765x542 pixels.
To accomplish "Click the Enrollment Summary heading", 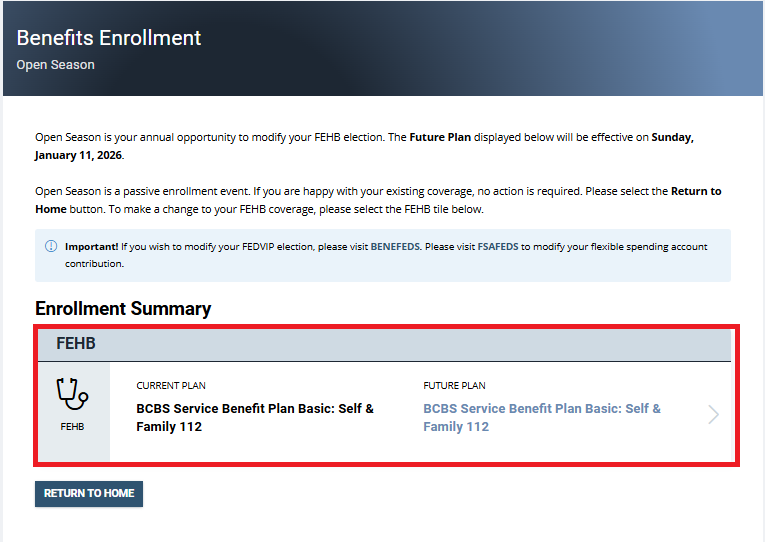I will tap(123, 308).
